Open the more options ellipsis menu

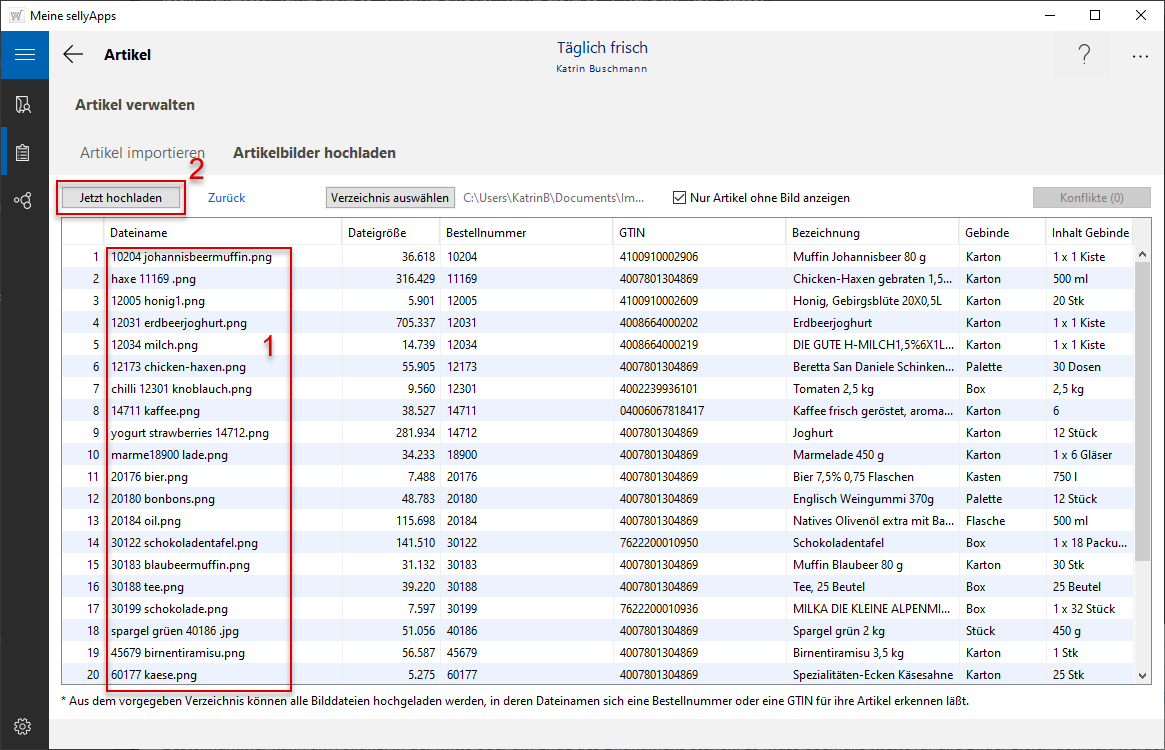pyautogui.click(x=1140, y=56)
